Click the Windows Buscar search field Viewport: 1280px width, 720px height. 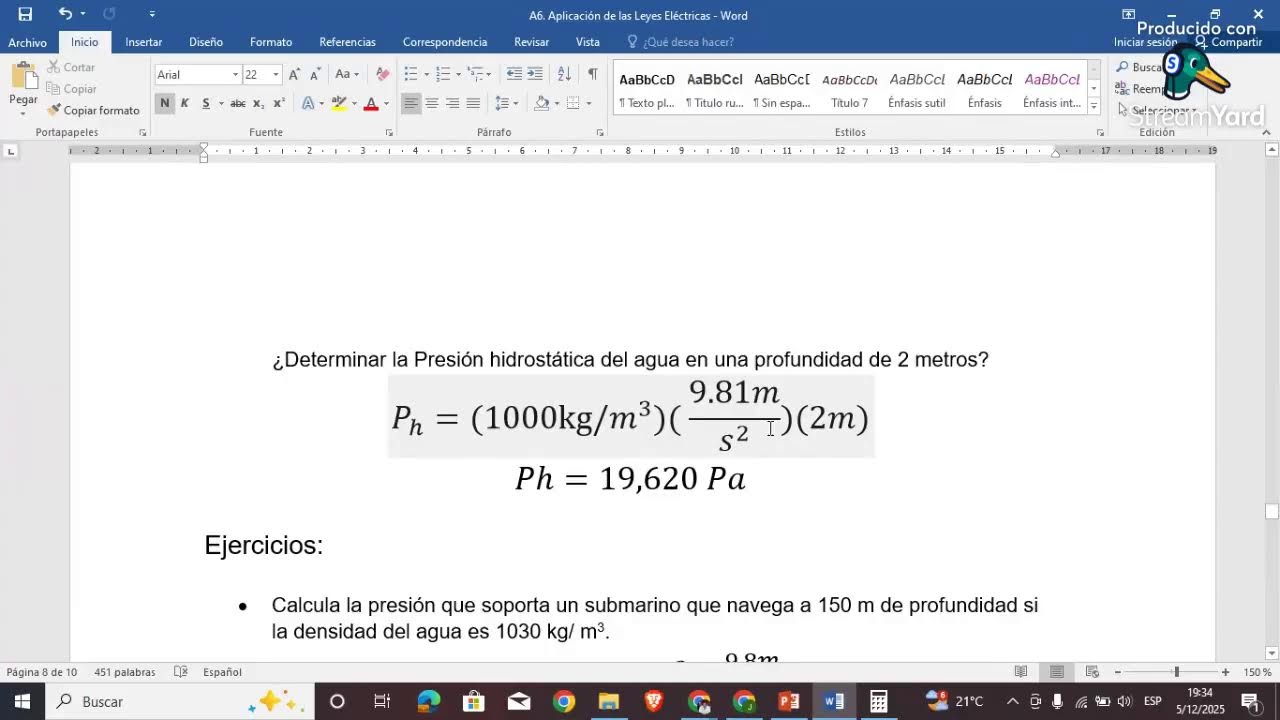click(x=178, y=701)
